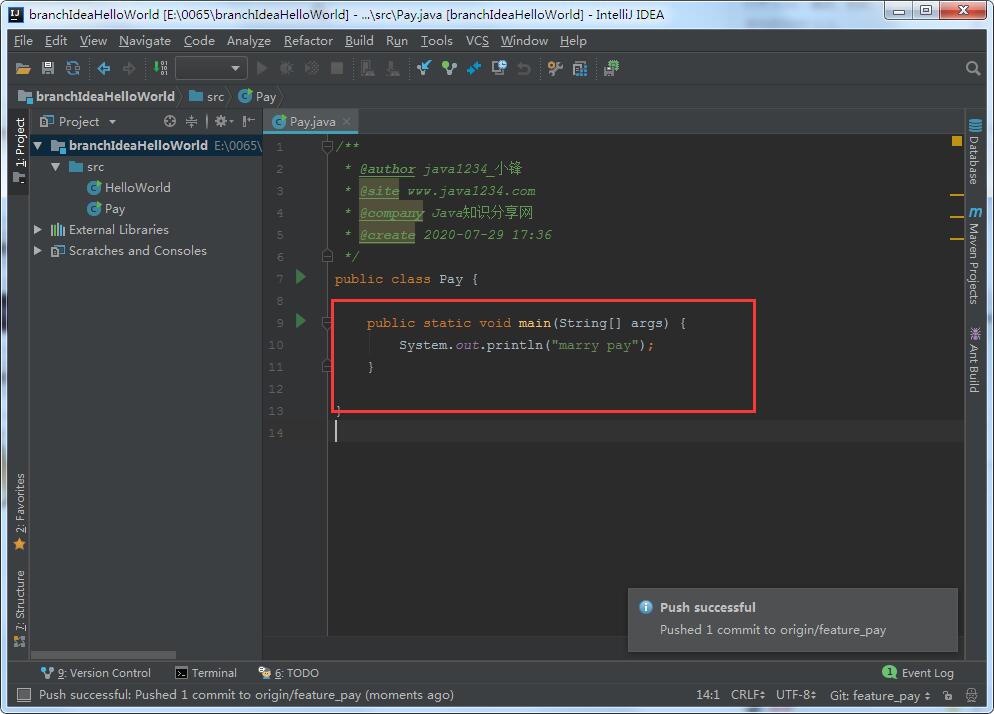994x714 pixels.
Task: Toggle the 2: Favorites side tool window
Action: click(x=20, y=511)
